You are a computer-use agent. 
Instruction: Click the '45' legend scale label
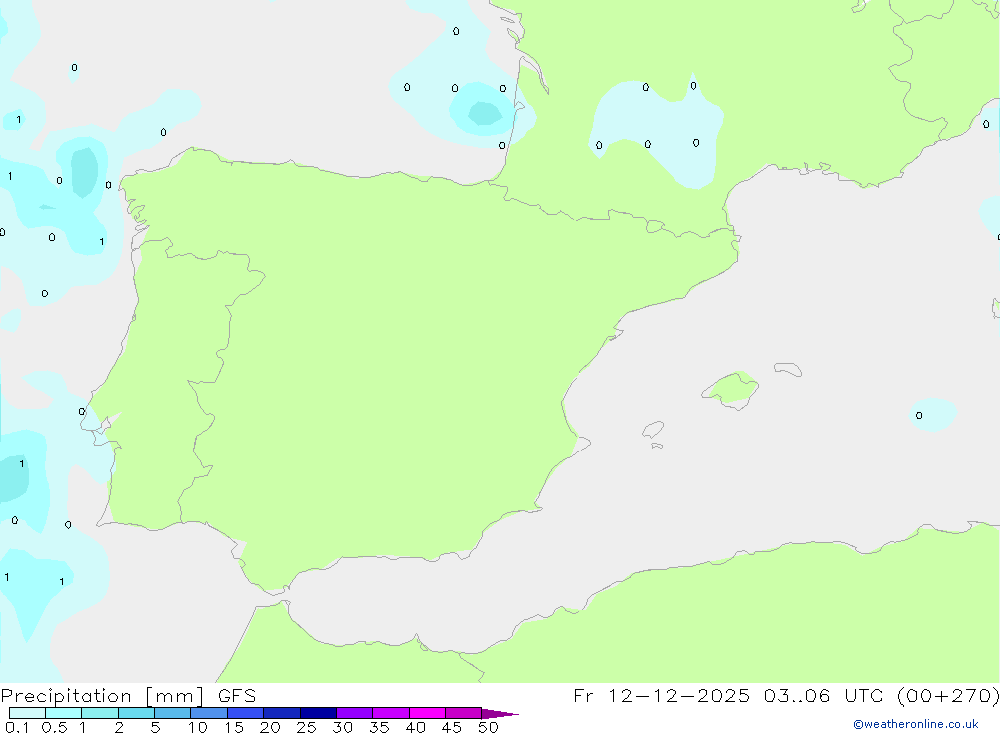452,727
